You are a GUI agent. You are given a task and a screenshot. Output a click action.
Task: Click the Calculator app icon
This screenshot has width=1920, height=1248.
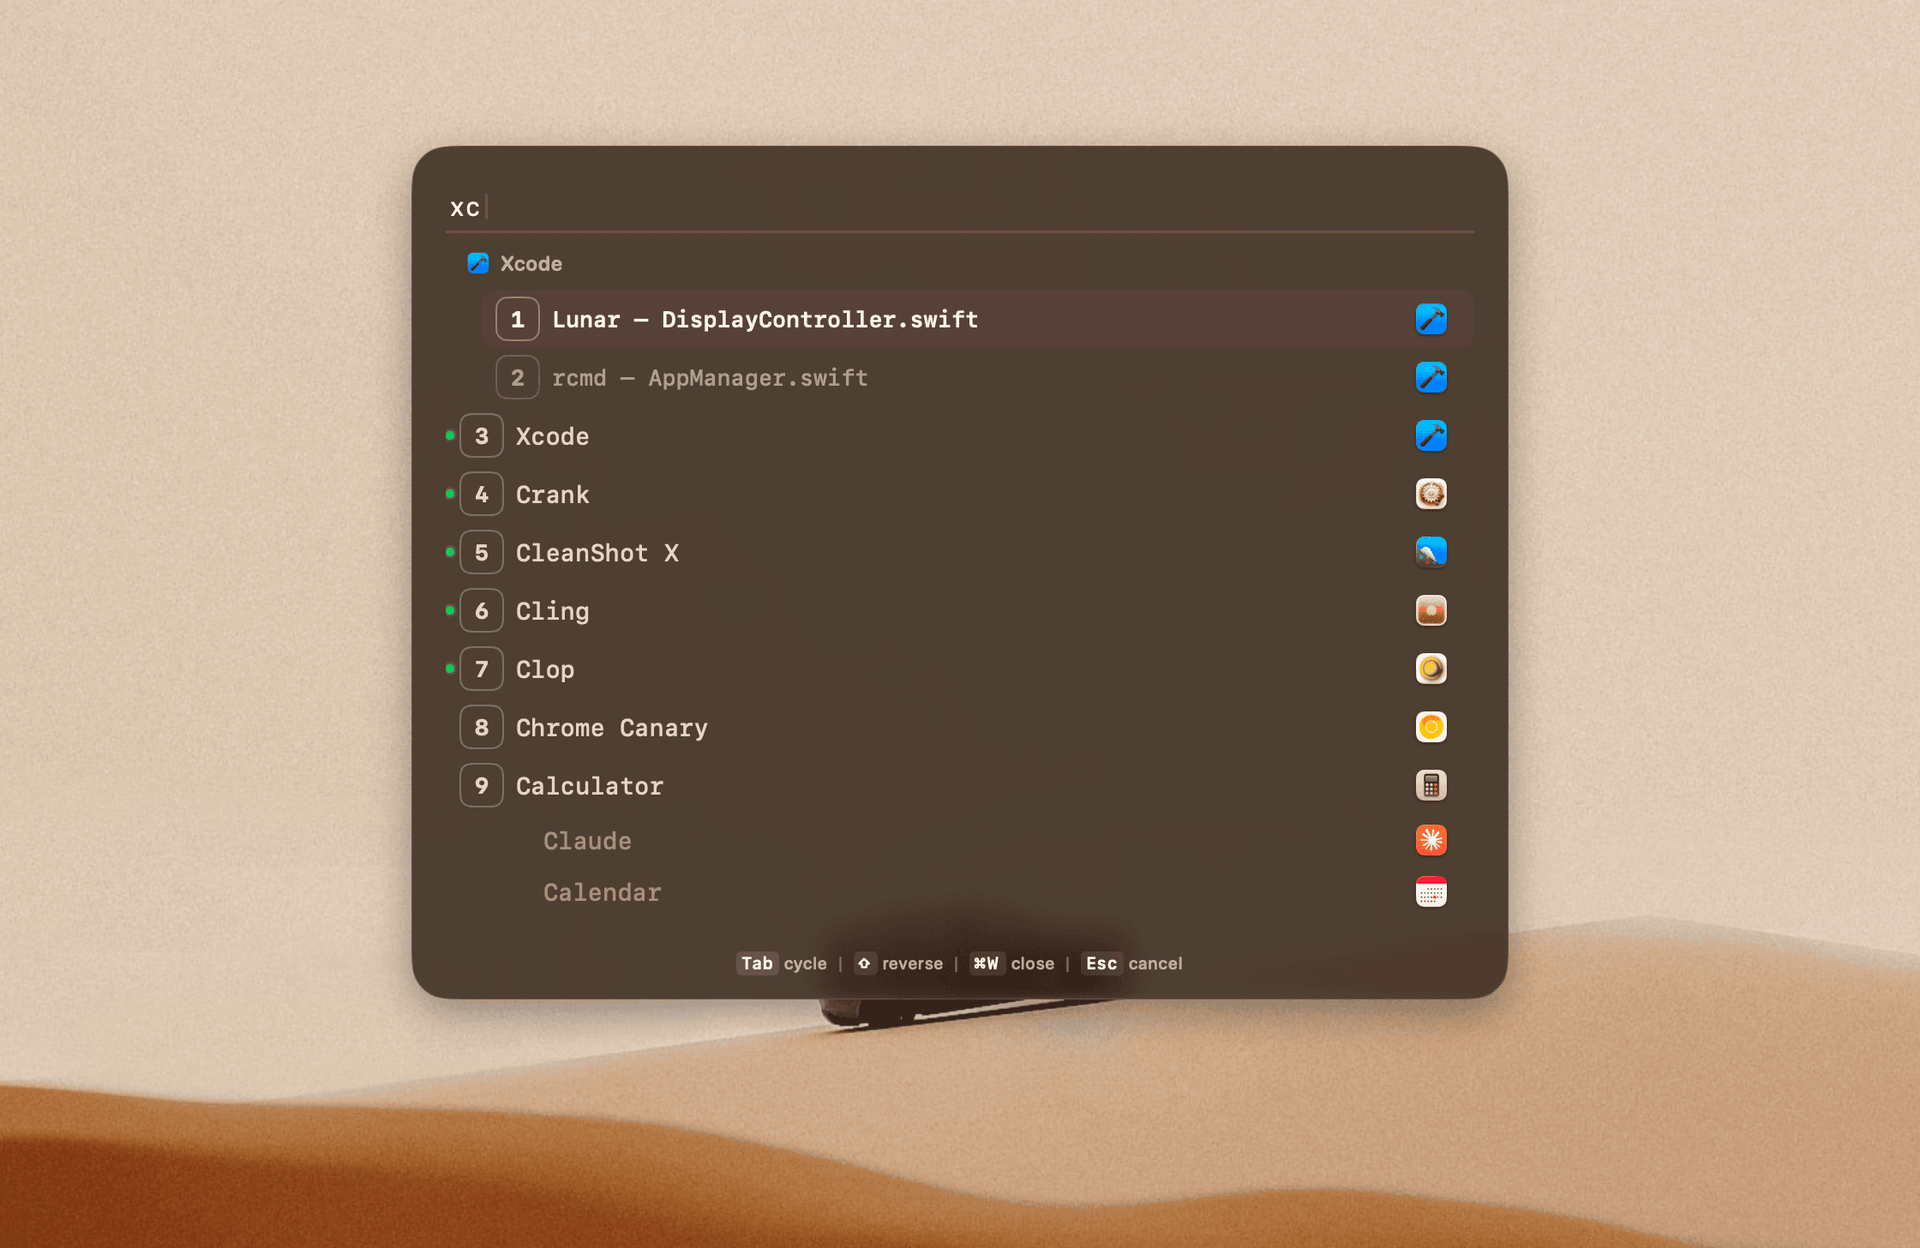[x=1431, y=786]
